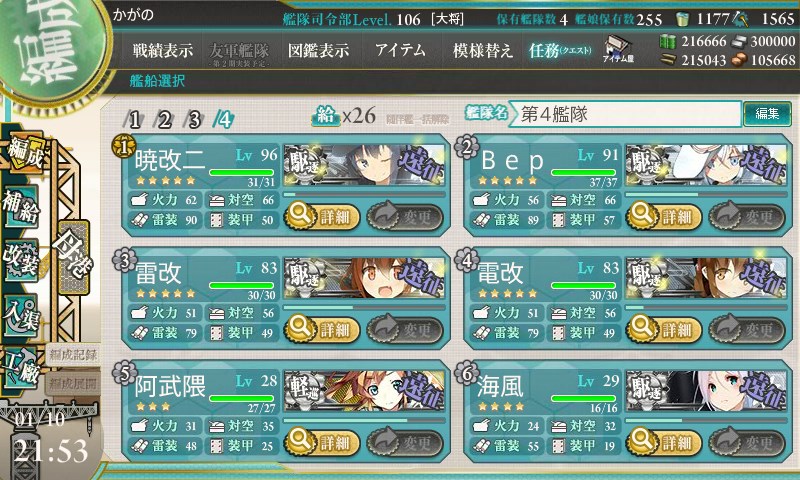Open the 工廠 factory sidebar icon
This screenshot has height=480, width=800.
(x=21, y=368)
